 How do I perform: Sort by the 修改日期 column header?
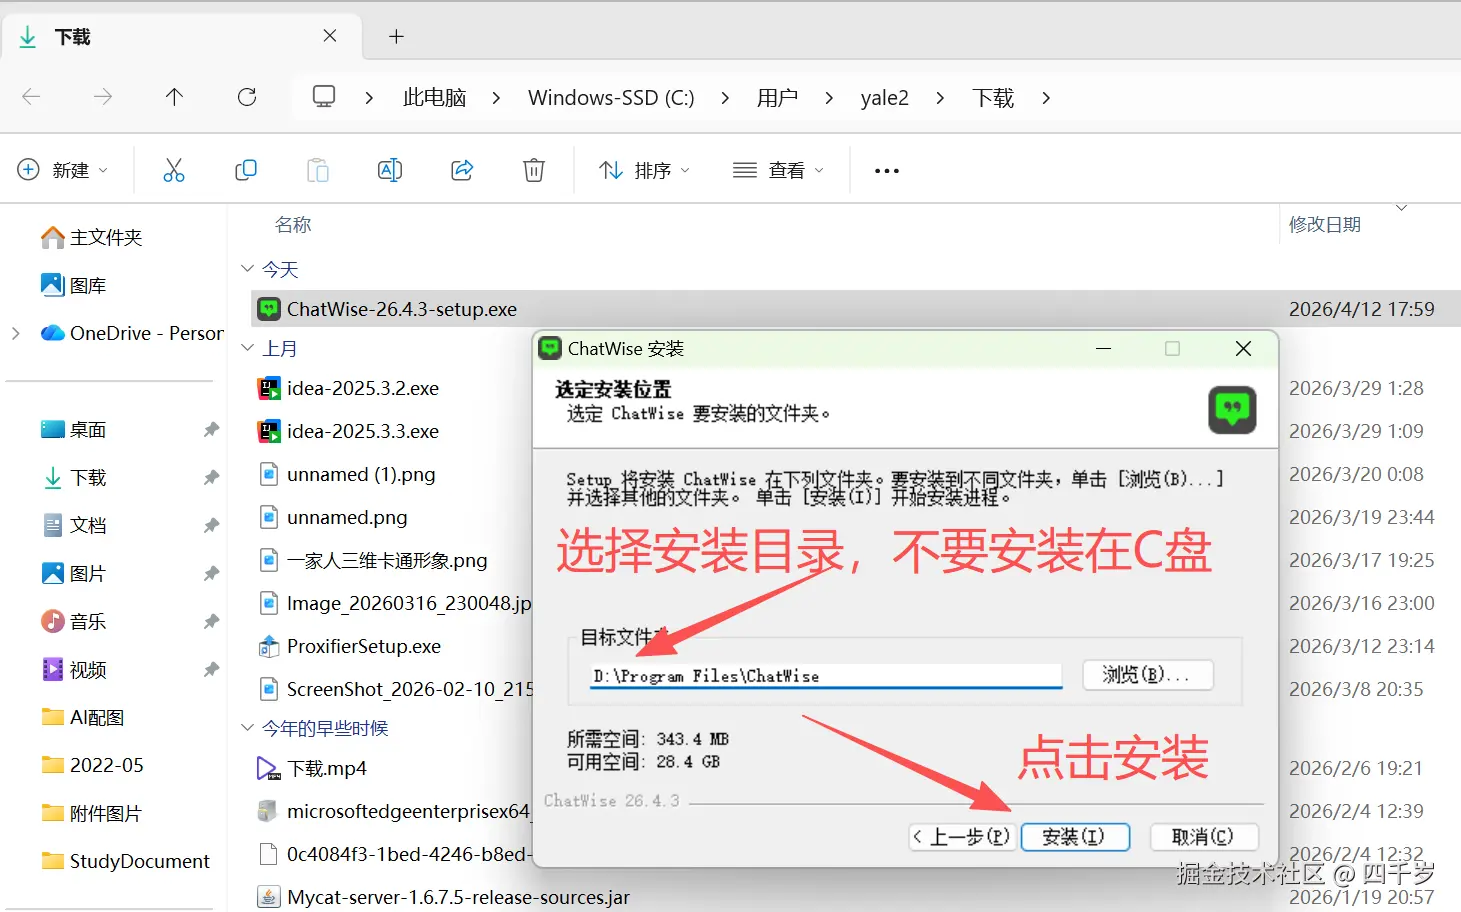1325,225
